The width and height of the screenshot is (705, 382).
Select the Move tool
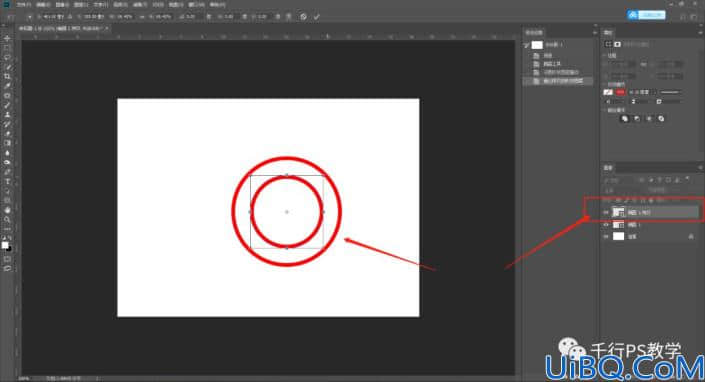click(7, 38)
